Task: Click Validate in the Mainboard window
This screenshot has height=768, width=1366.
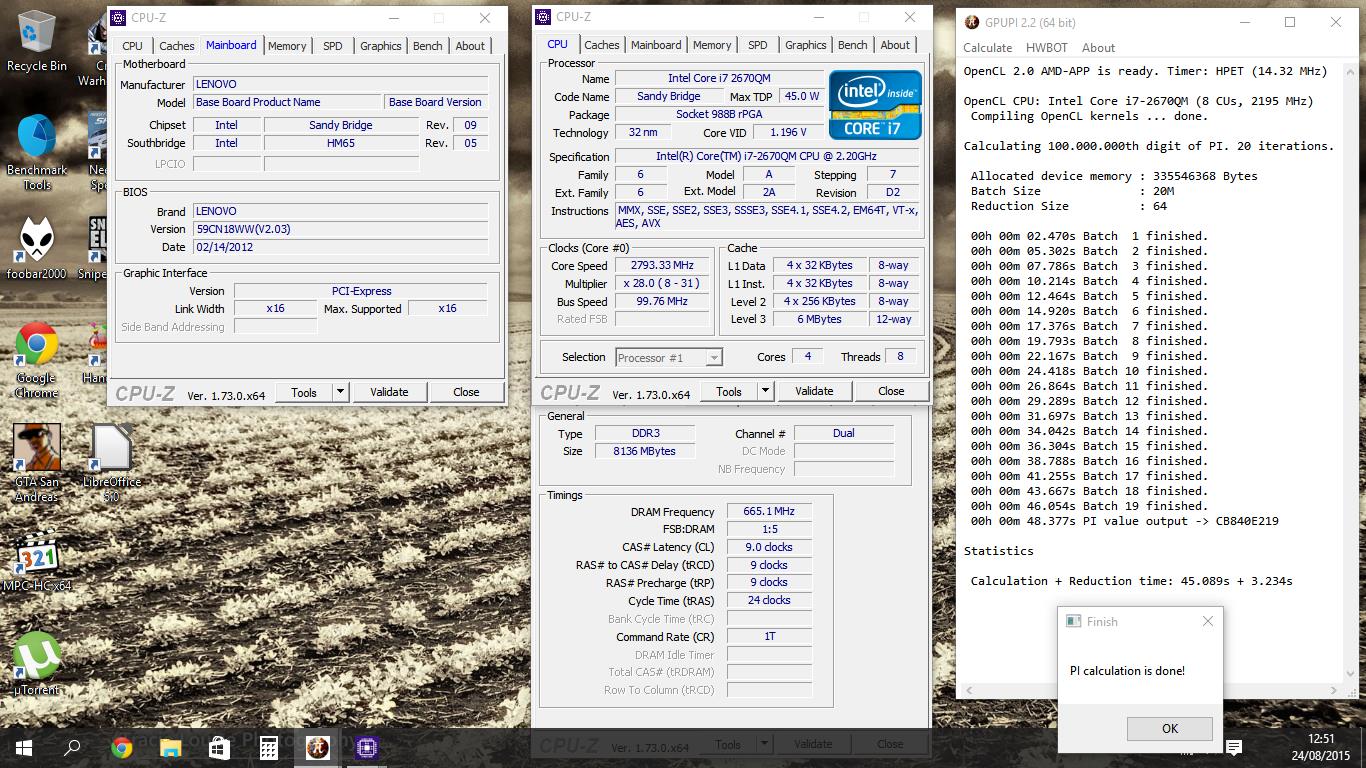Action: pyautogui.click(x=389, y=392)
